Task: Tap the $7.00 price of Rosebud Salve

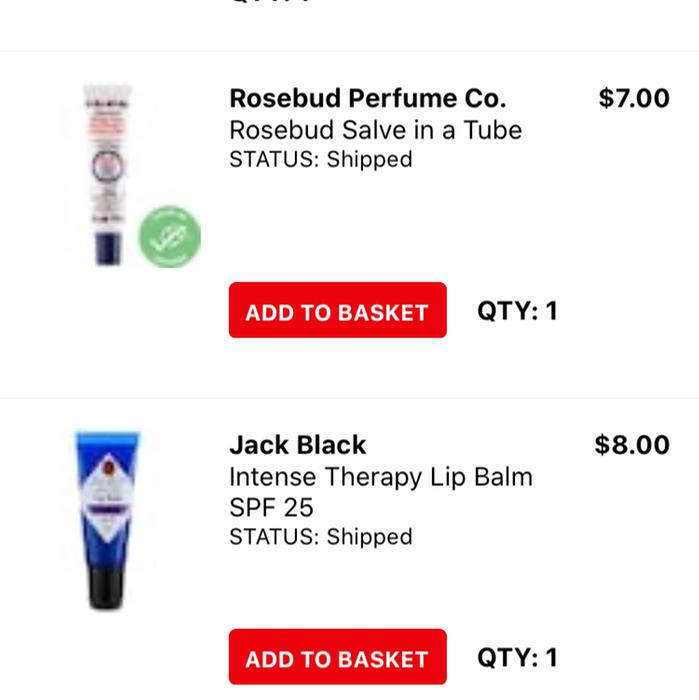Action: (633, 98)
